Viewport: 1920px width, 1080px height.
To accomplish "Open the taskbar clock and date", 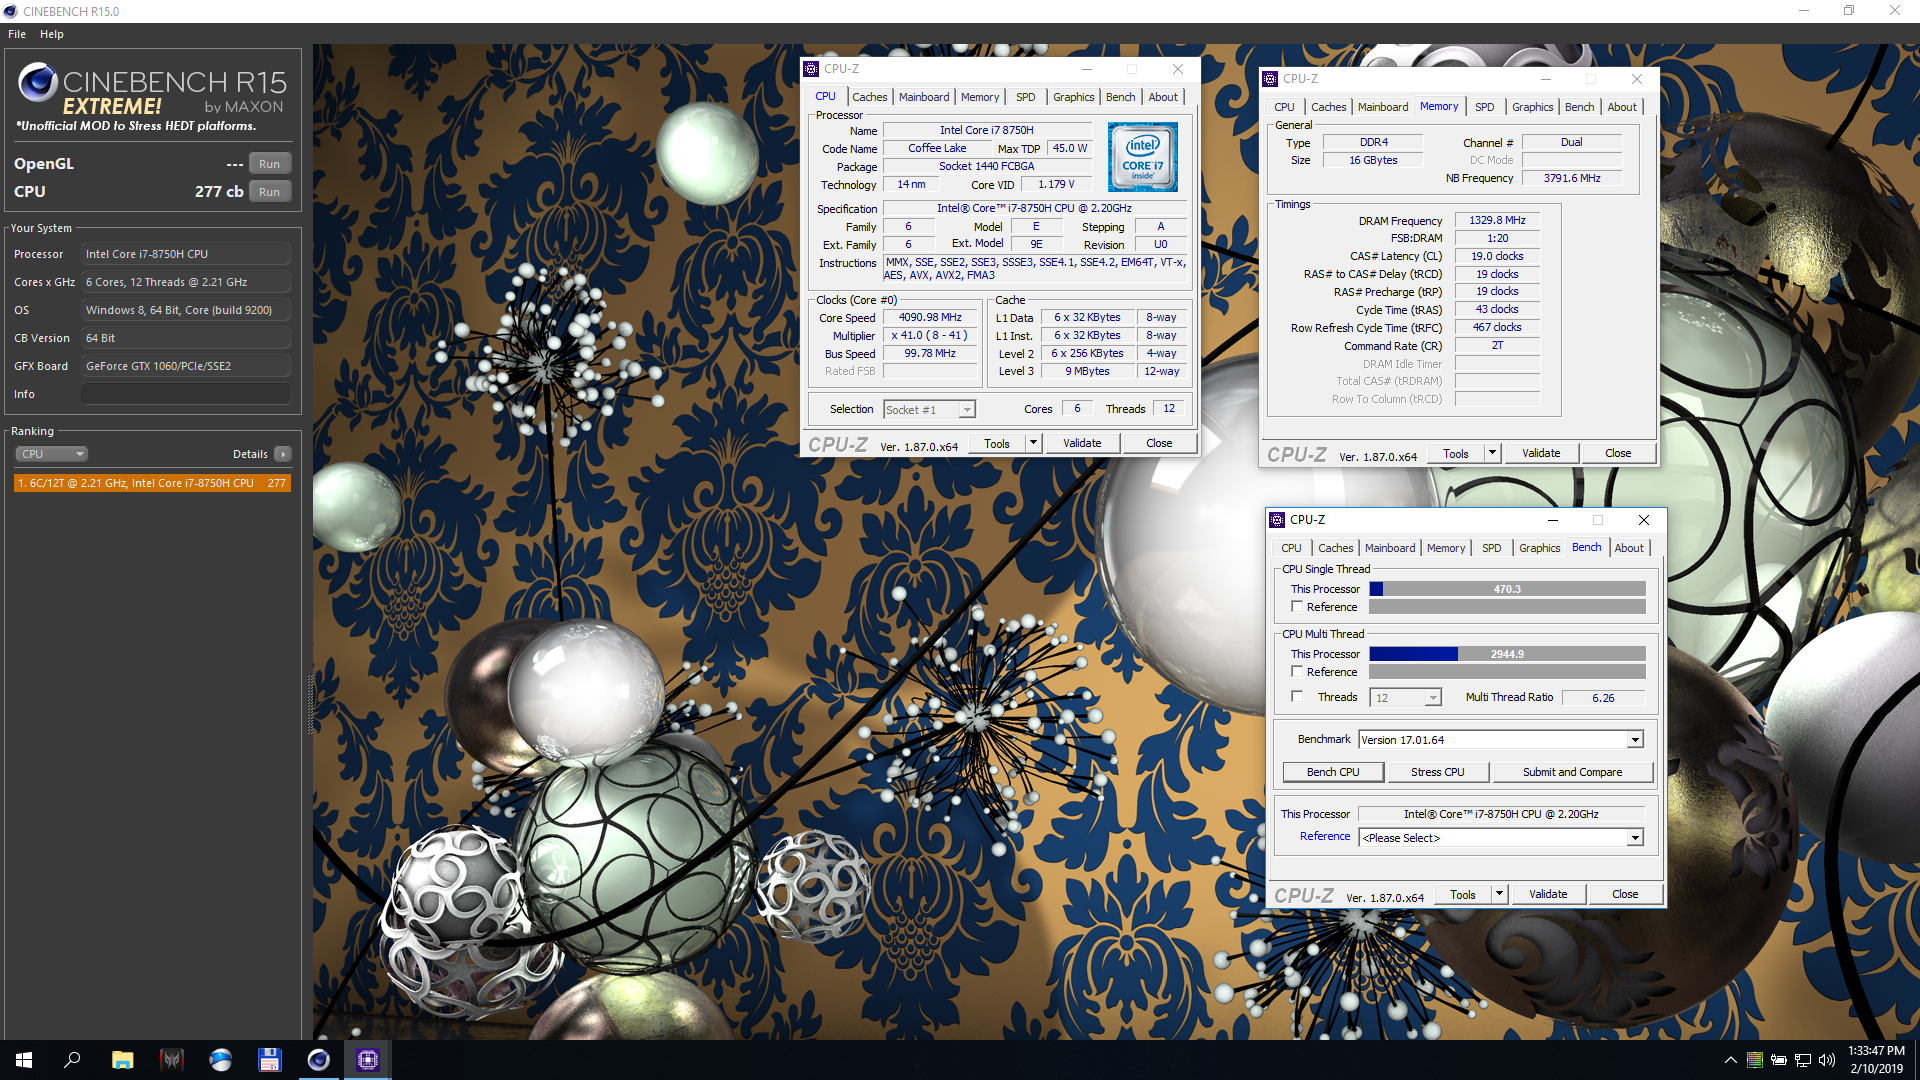I will pos(1877,1060).
